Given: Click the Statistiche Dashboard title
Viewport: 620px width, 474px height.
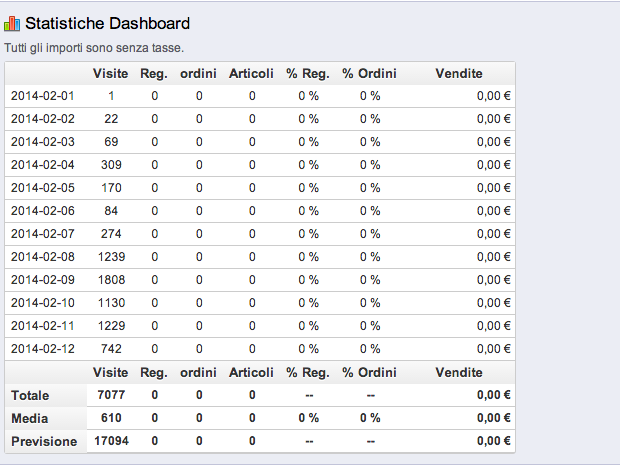Looking at the screenshot, I should (x=107, y=23).
